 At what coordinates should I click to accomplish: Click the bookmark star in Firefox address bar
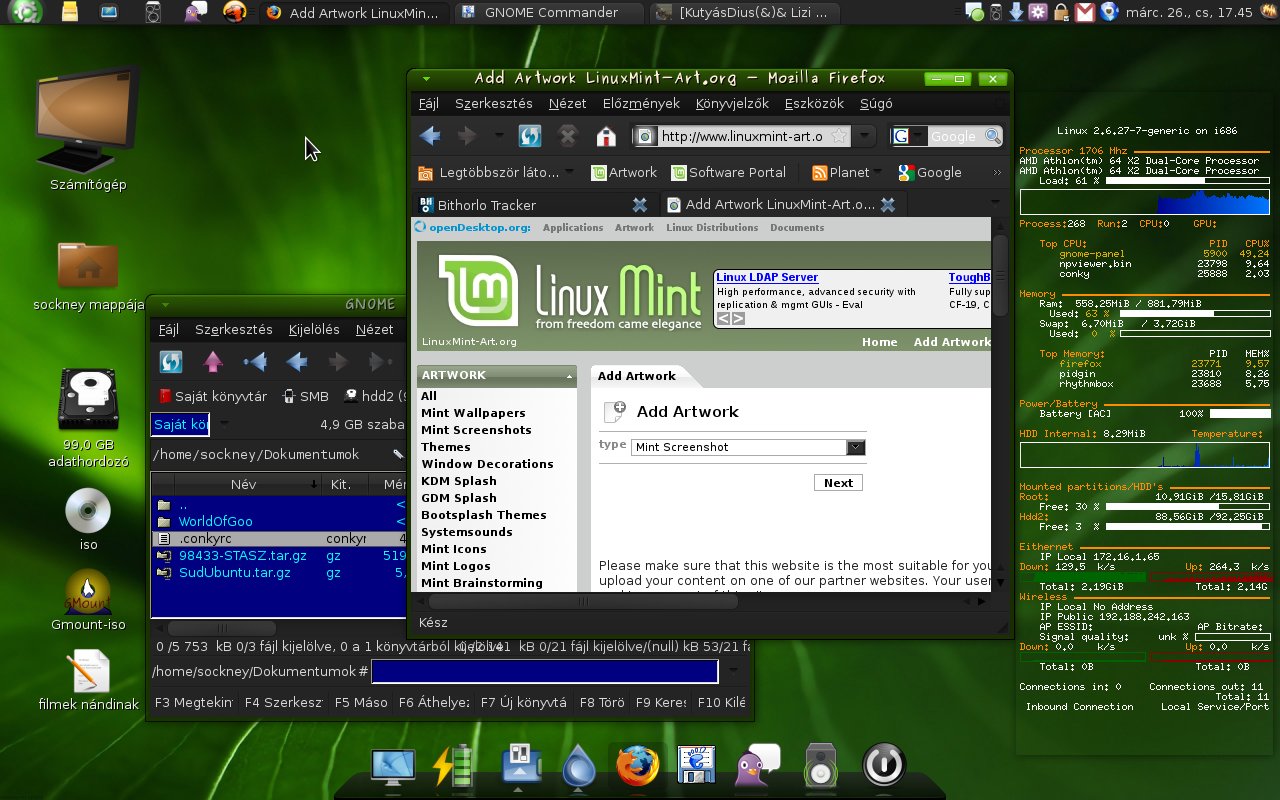pos(839,136)
